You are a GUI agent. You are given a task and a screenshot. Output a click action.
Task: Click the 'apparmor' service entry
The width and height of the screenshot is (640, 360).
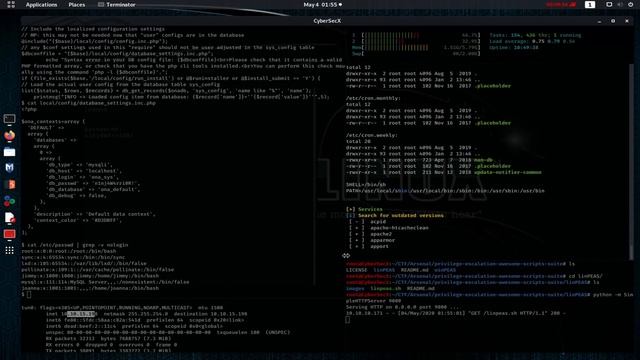(382, 240)
